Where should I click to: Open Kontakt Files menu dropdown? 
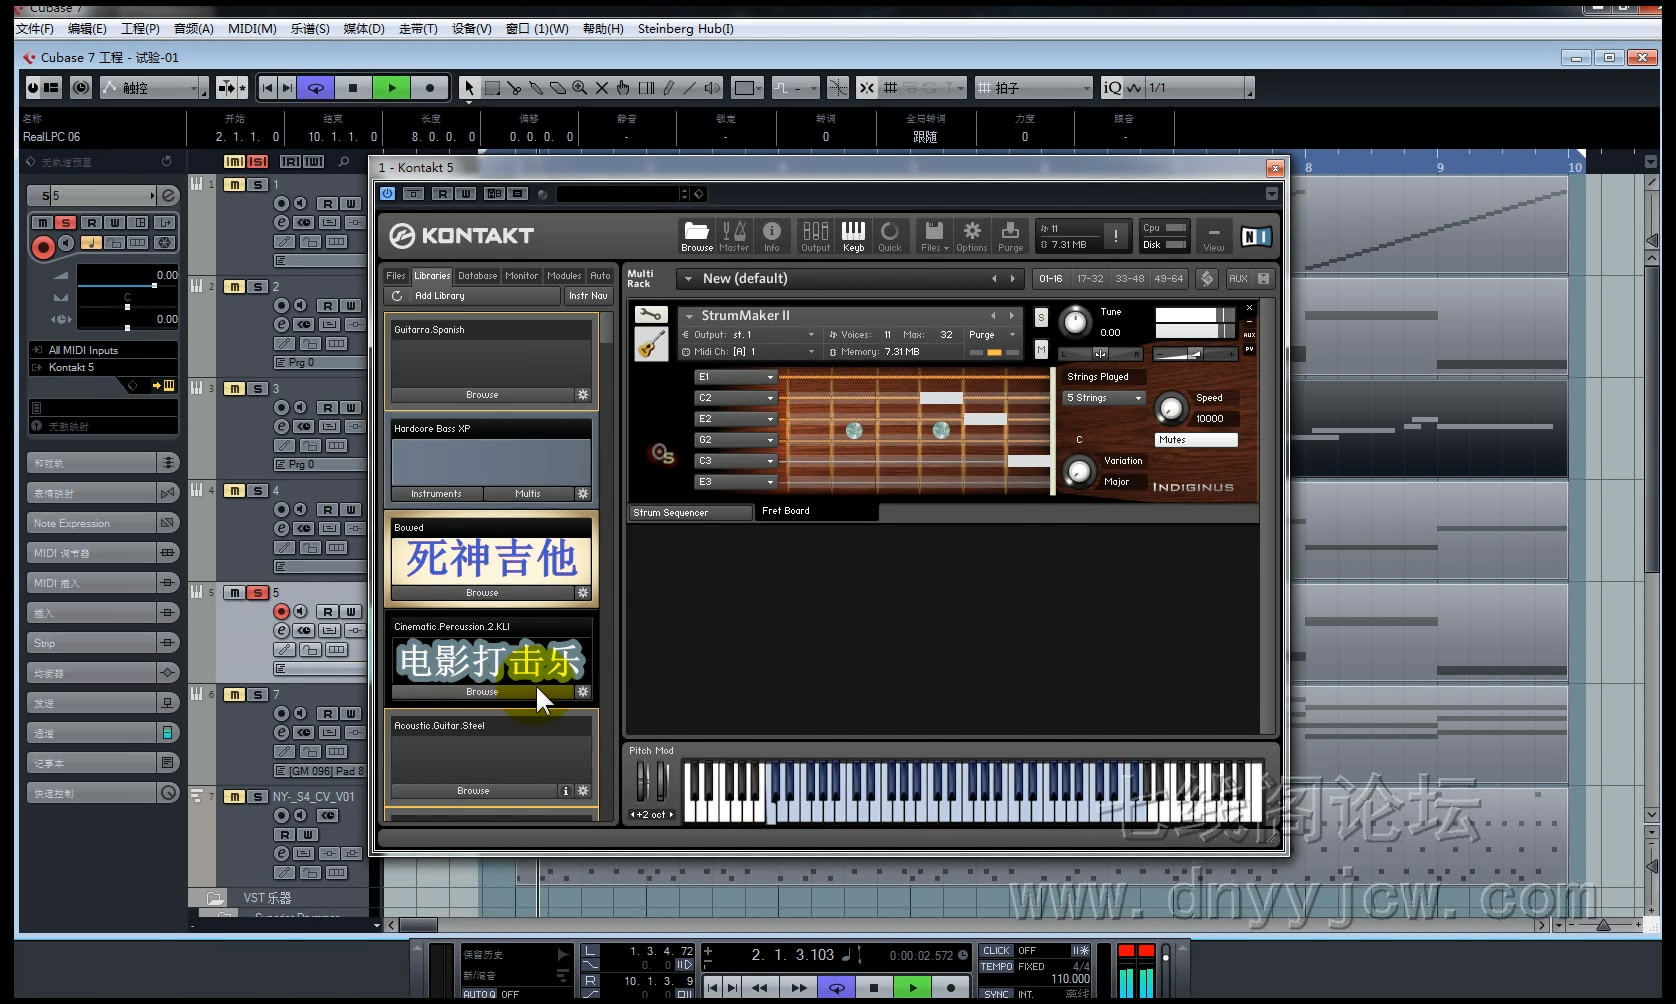coord(934,236)
